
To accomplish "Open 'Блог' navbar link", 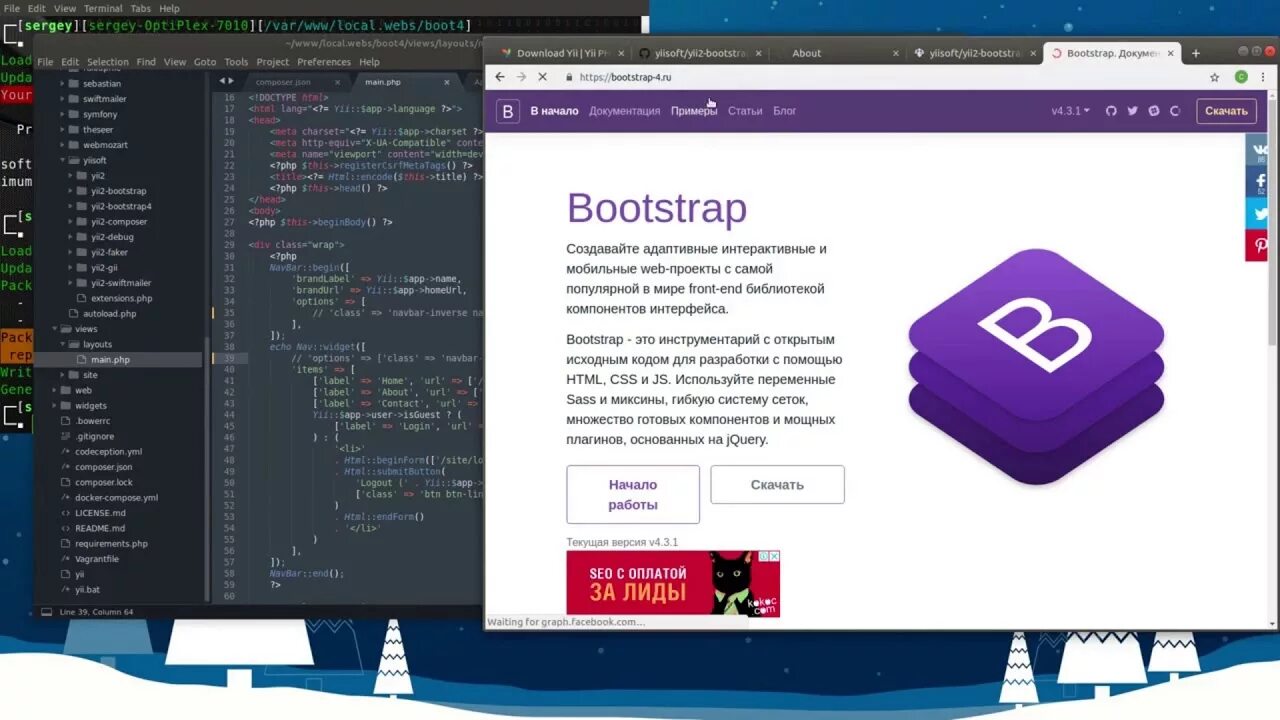I will click(x=785, y=111).
